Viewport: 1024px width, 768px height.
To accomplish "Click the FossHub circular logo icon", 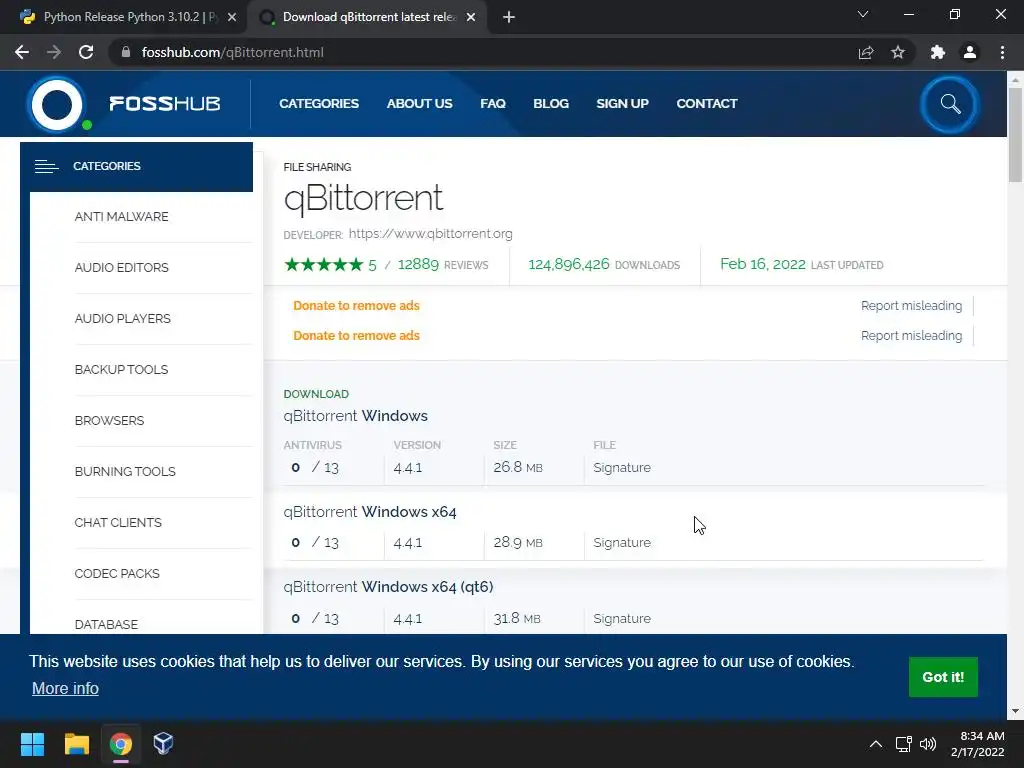I will click(57, 104).
